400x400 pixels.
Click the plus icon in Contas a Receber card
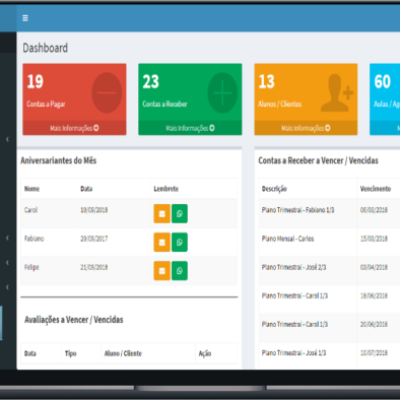pyautogui.click(x=222, y=93)
